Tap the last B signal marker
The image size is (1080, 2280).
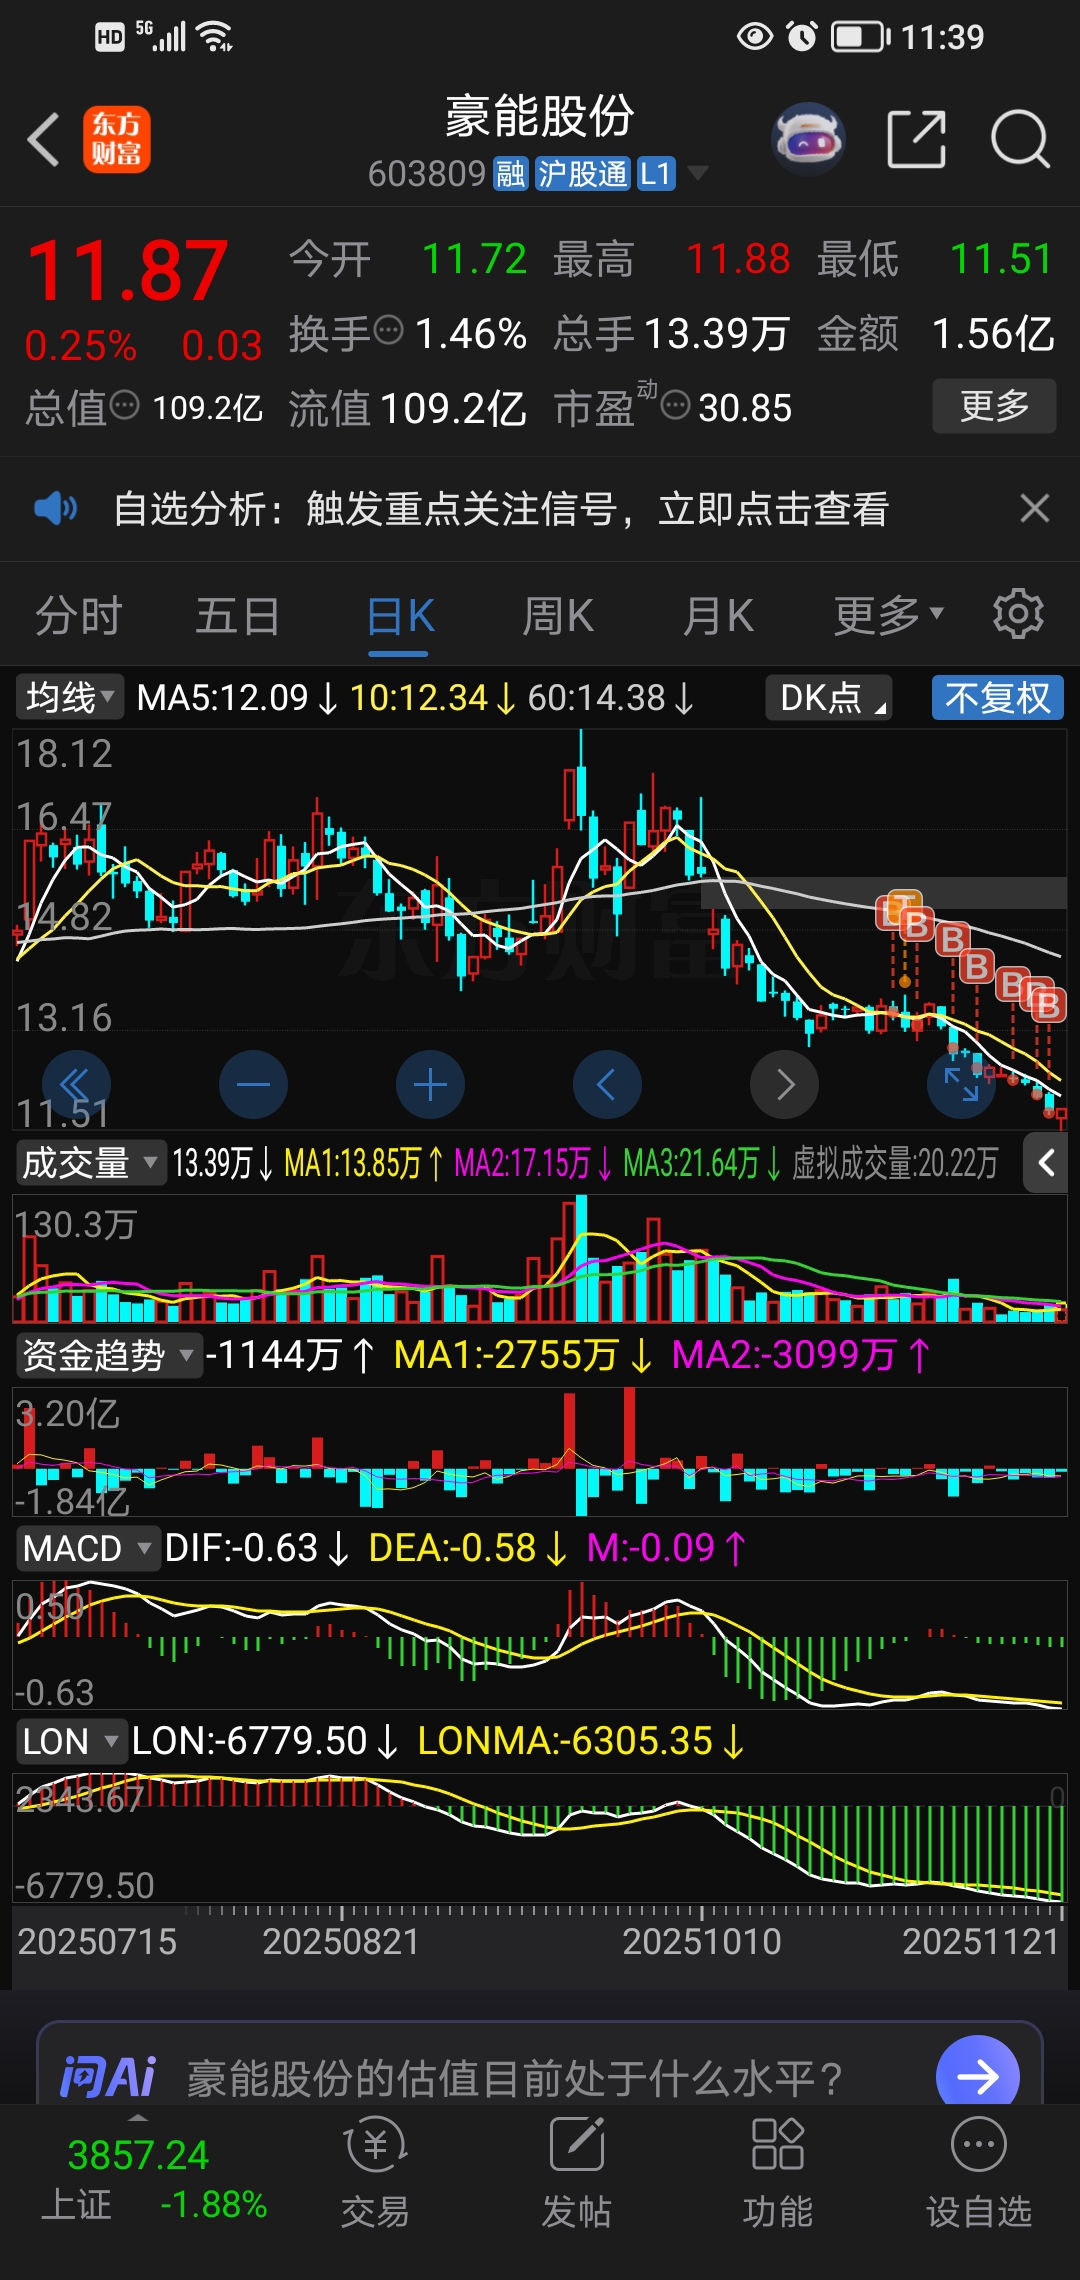[1048, 1004]
